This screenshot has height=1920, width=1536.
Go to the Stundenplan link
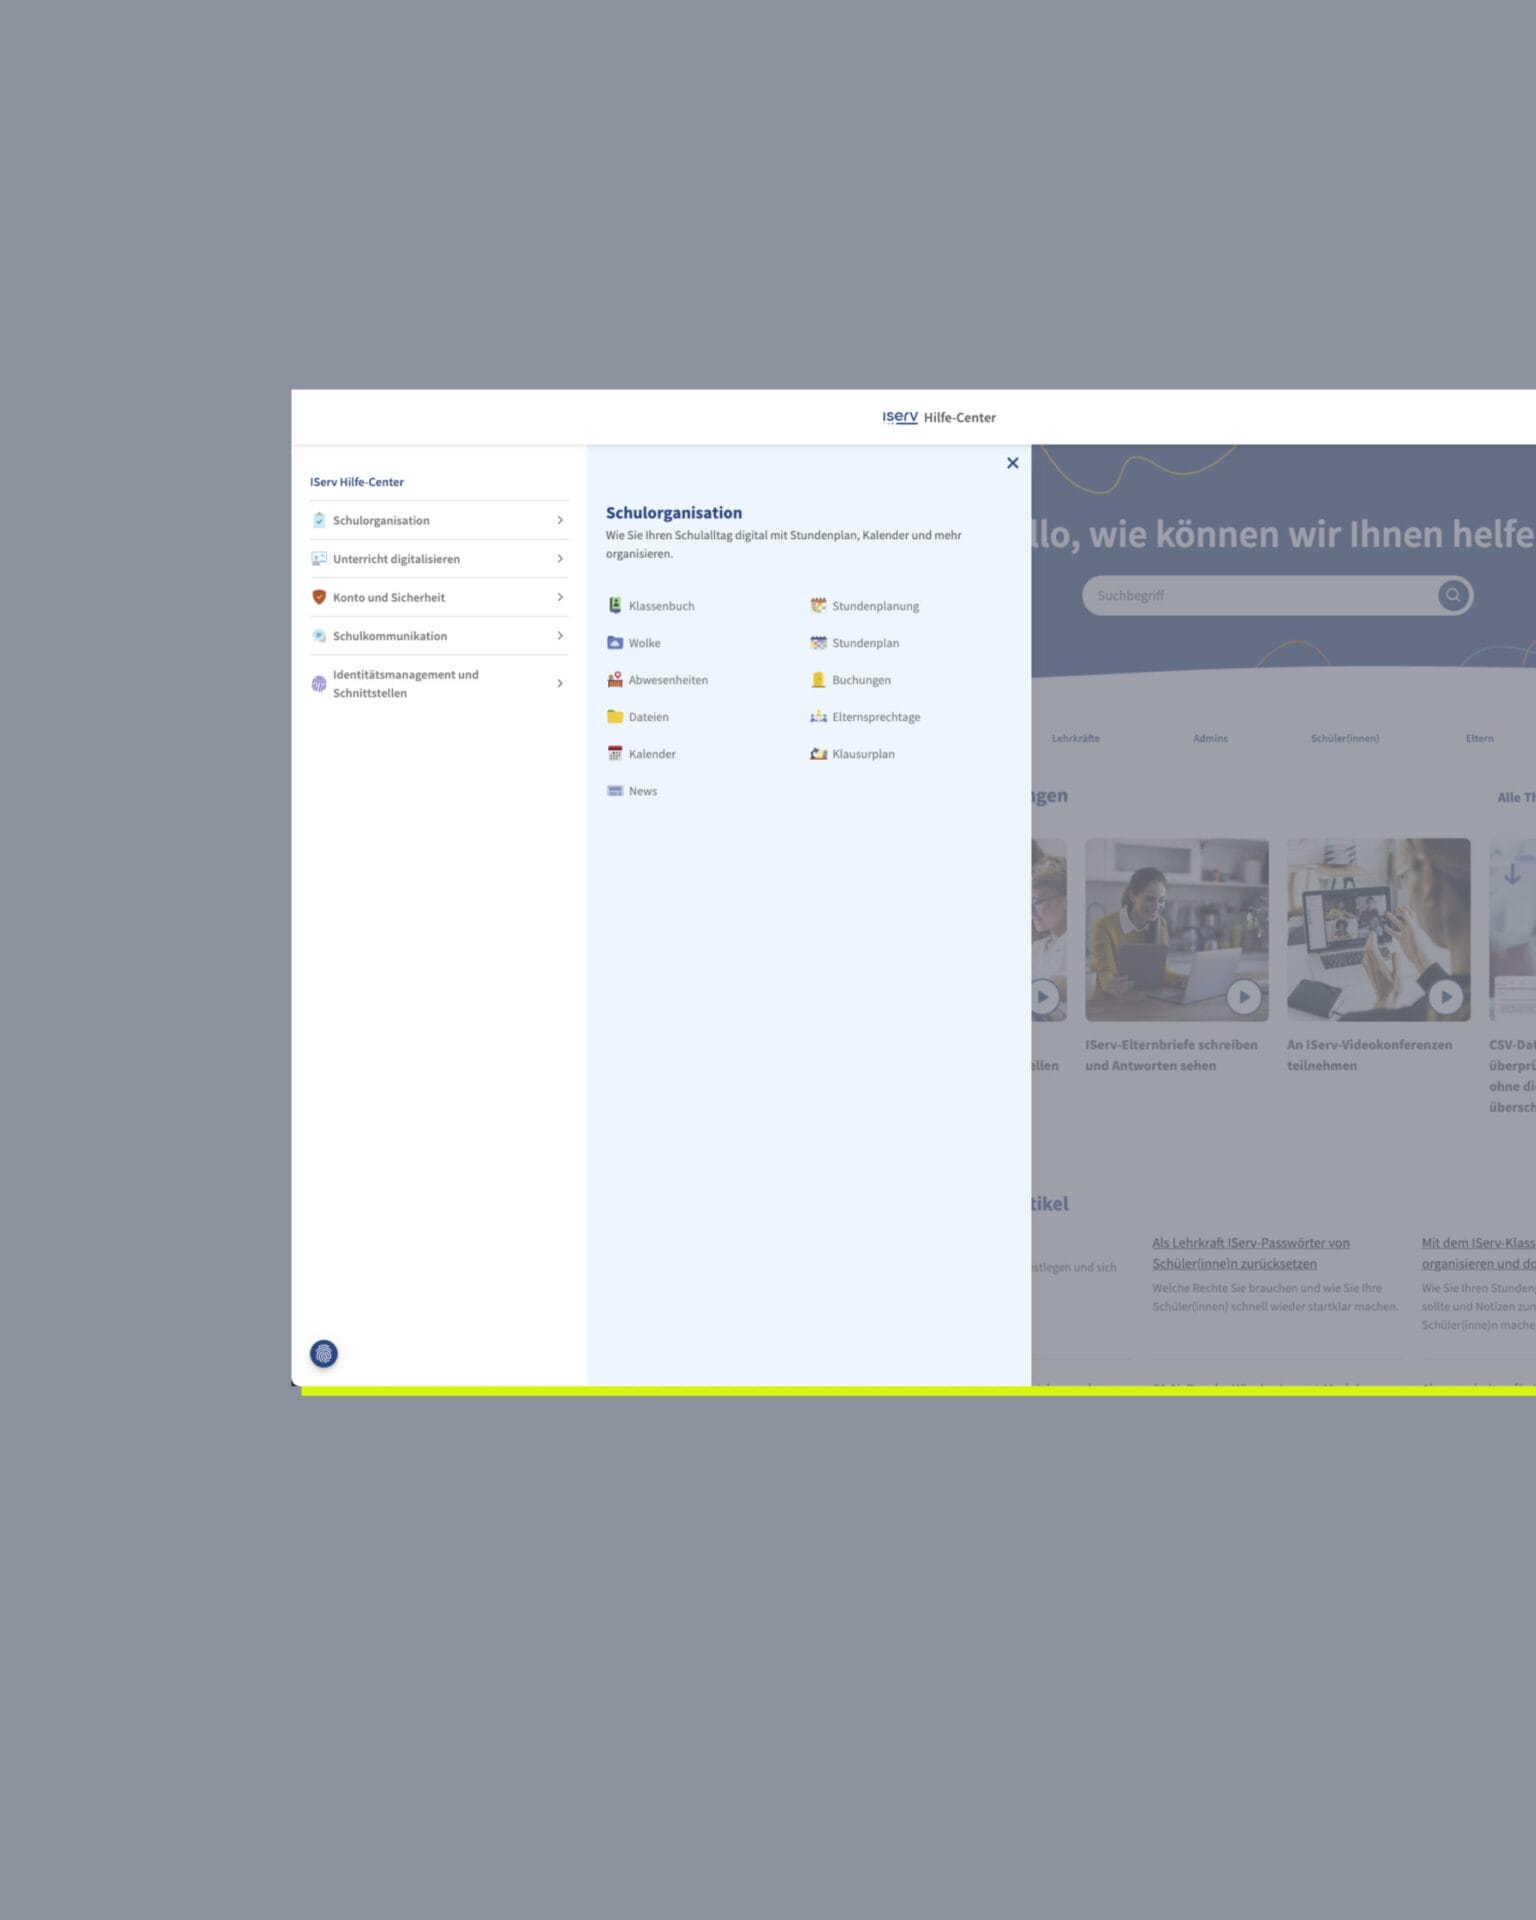point(865,643)
